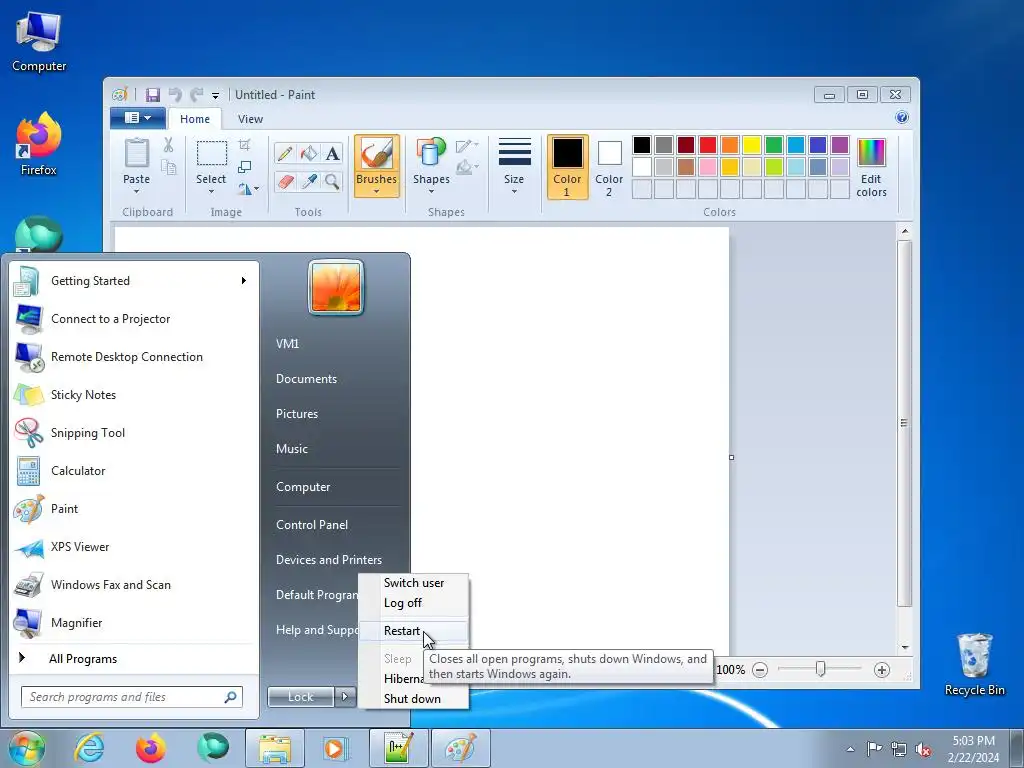Click the Redo arrow in Paint title bar
The image size is (1024, 768).
point(196,95)
